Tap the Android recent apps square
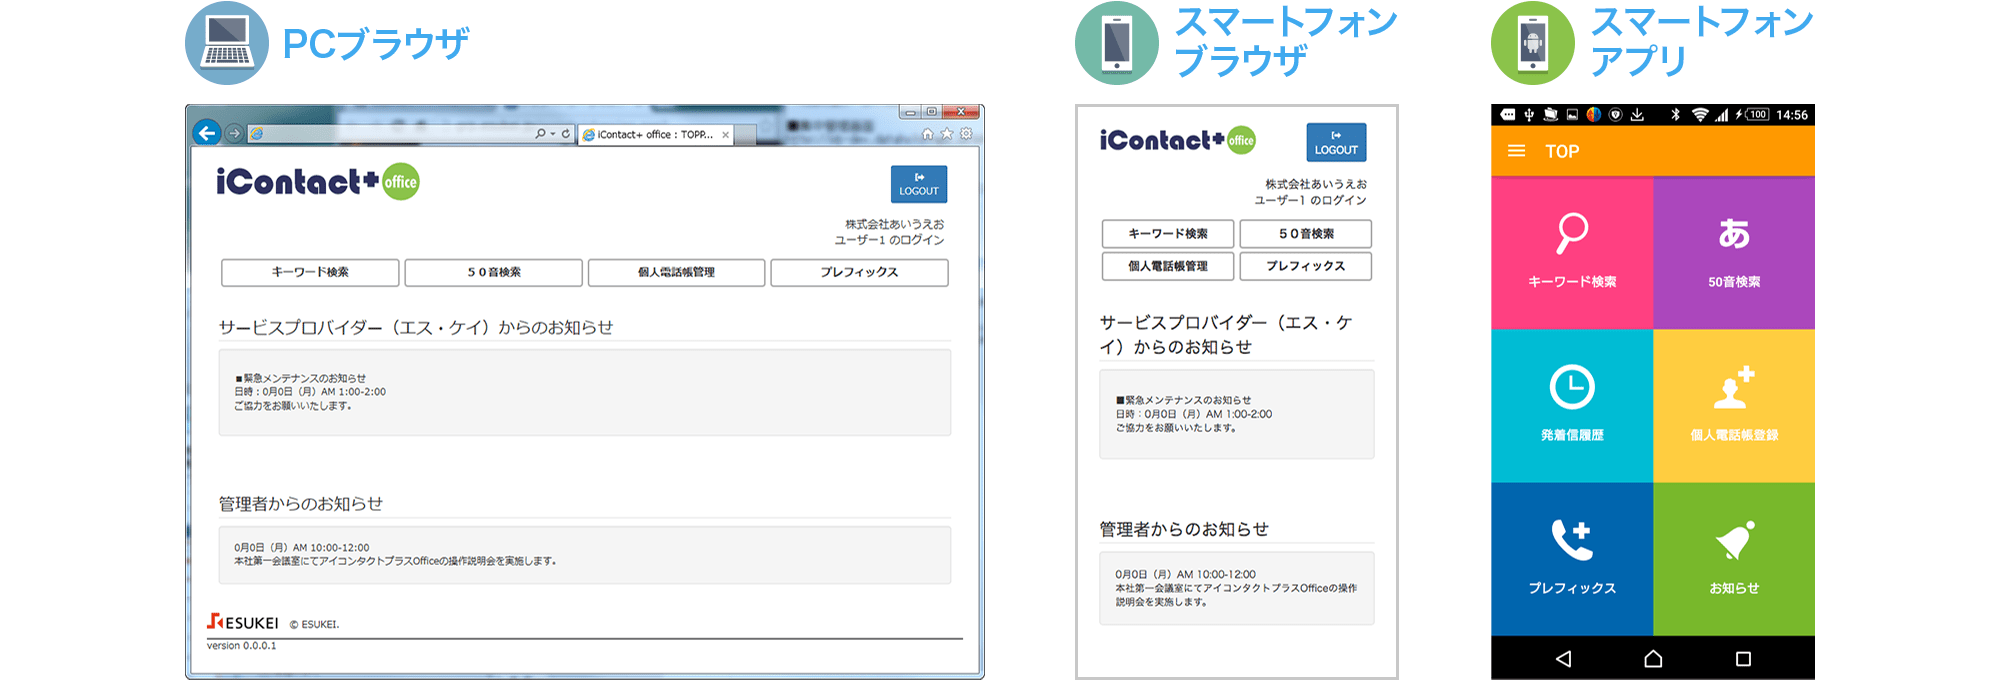The height and width of the screenshot is (680, 2000). (1743, 659)
